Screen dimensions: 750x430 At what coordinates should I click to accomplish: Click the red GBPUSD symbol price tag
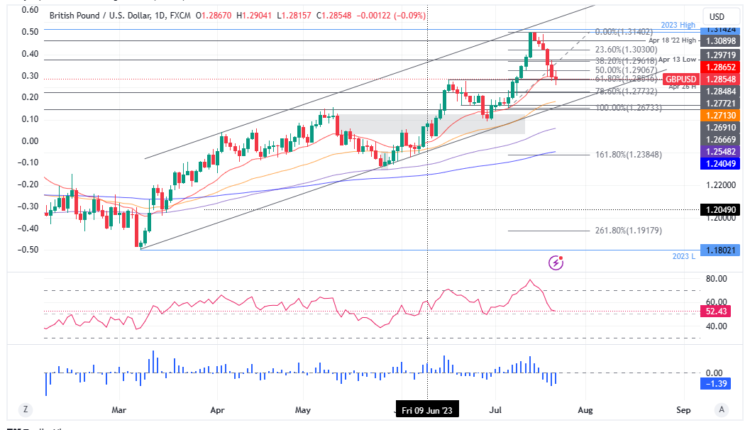pyautogui.click(x=681, y=78)
